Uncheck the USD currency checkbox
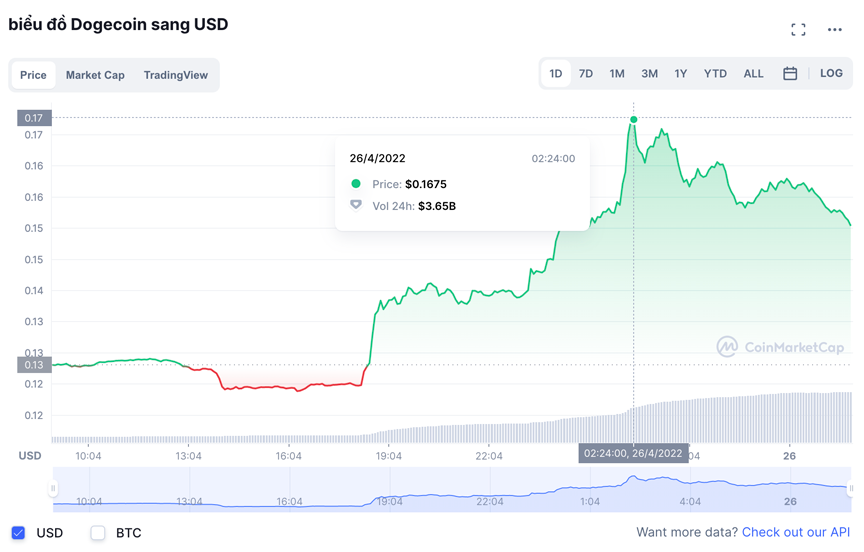Screen dimensions: 864x552 pos(18,533)
